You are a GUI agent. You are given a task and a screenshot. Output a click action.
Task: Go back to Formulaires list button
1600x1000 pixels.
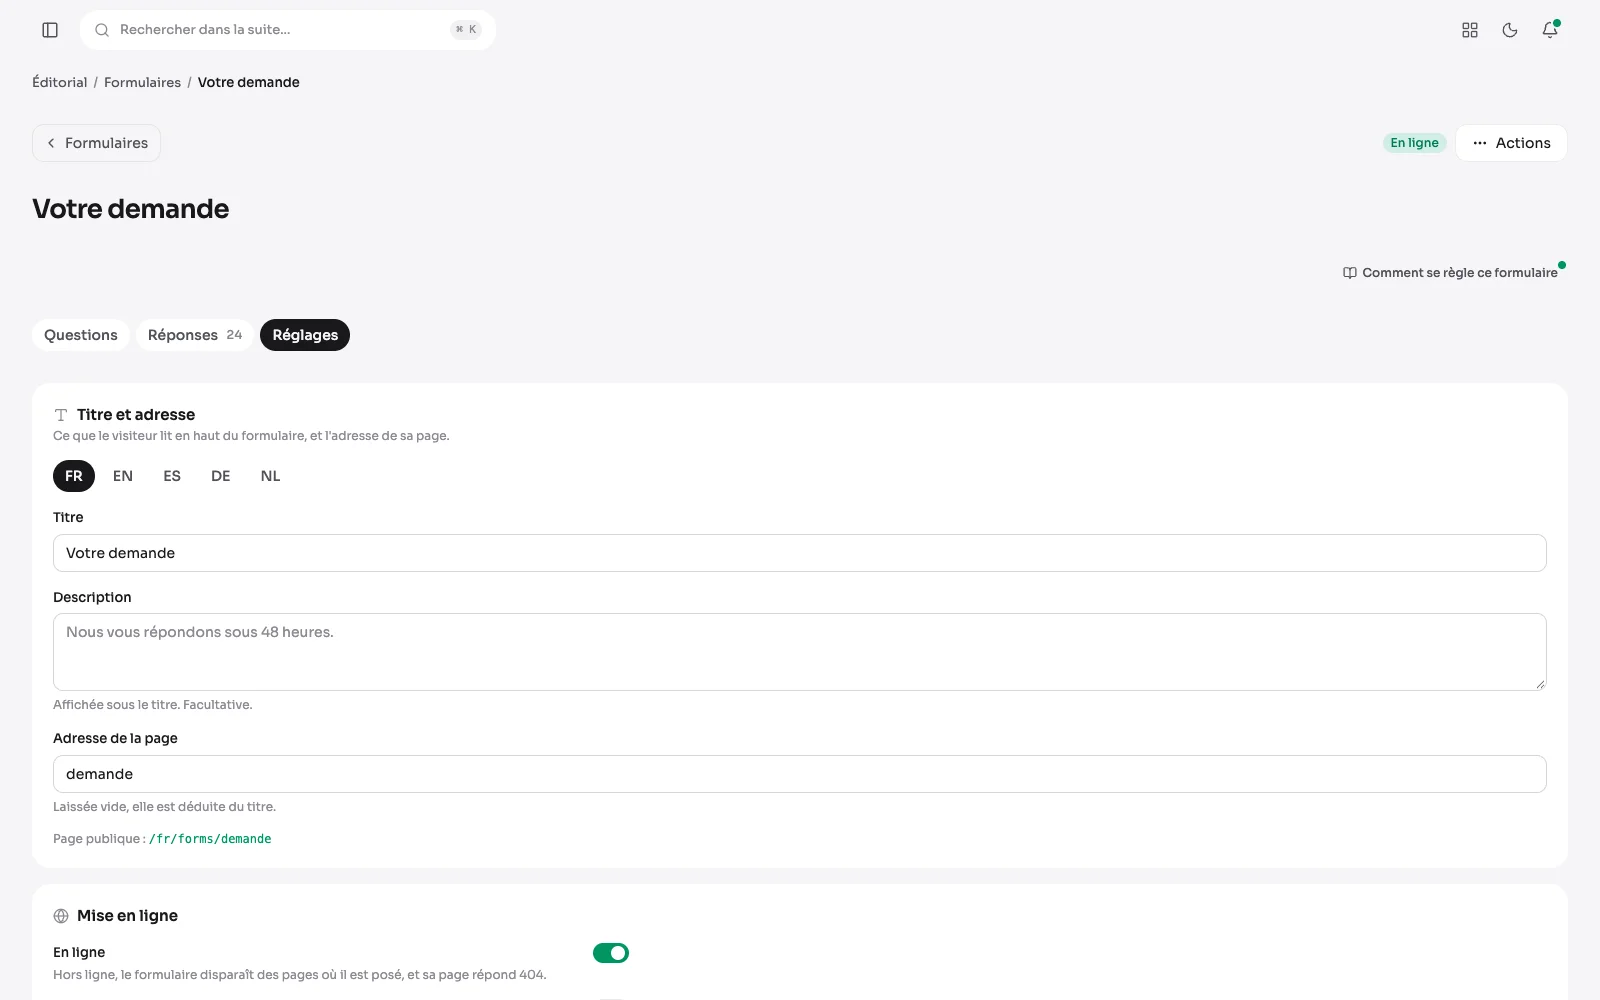96,143
